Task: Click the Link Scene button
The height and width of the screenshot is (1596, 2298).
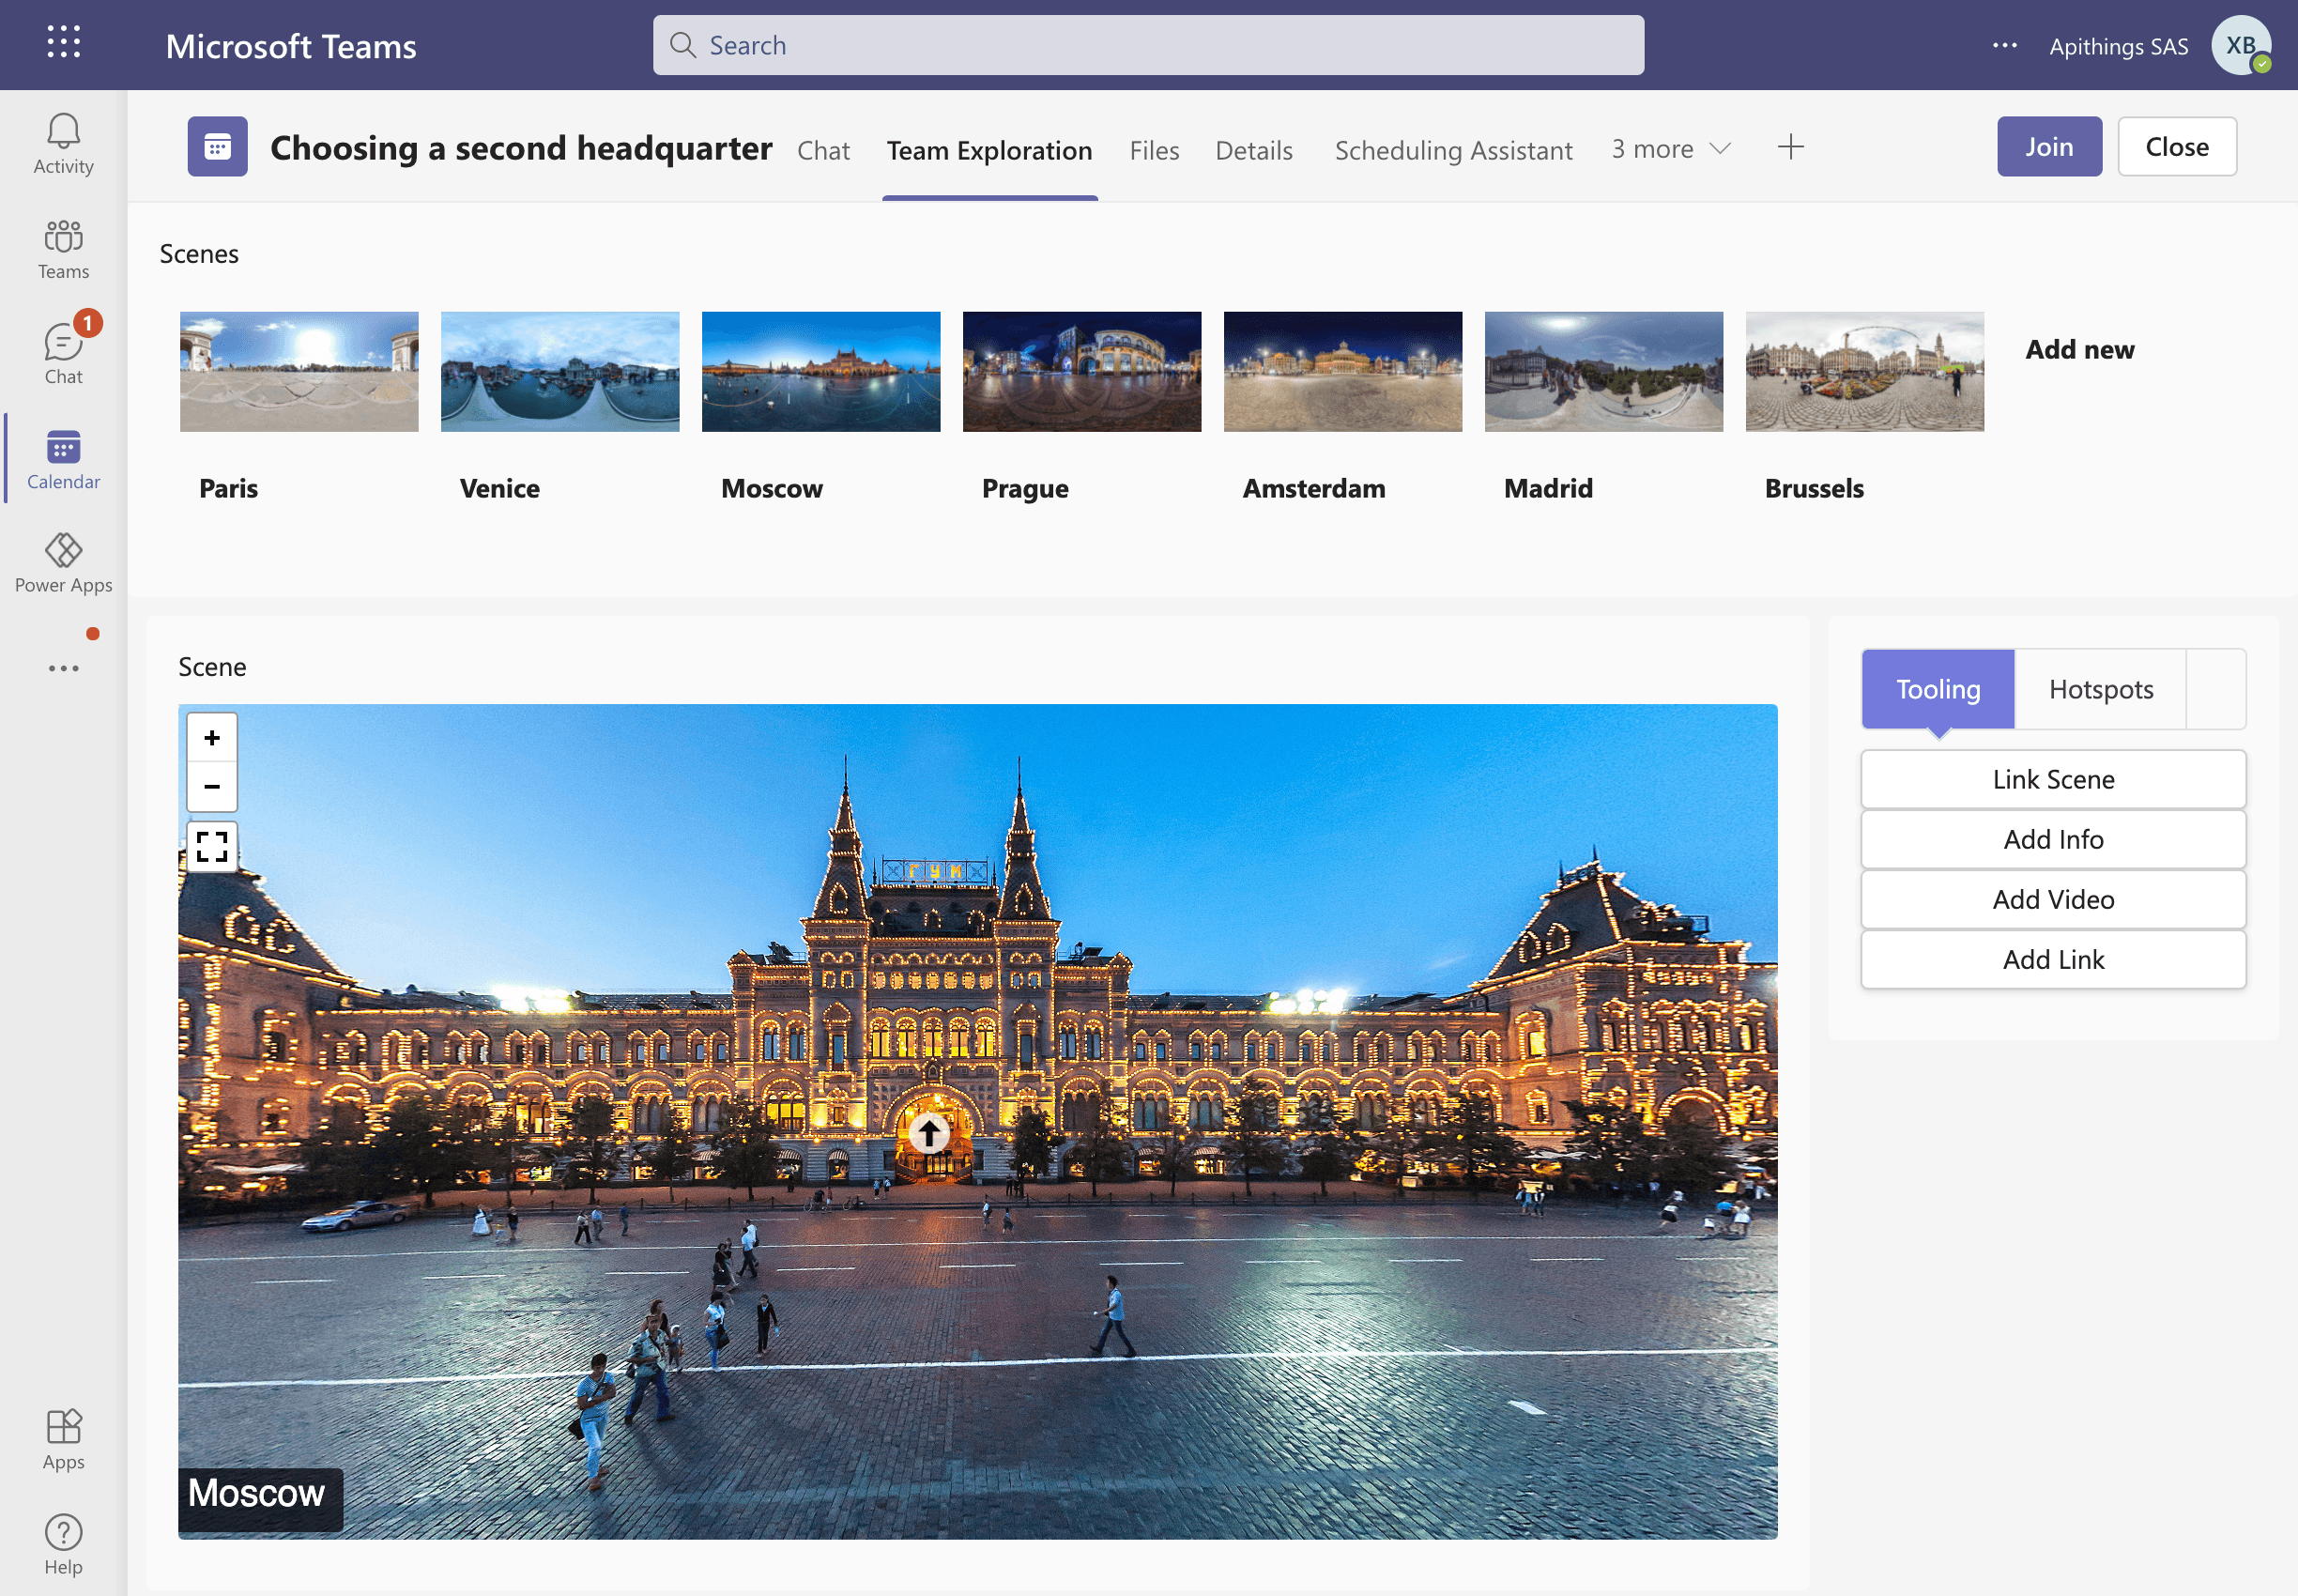Action: click(x=2053, y=779)
